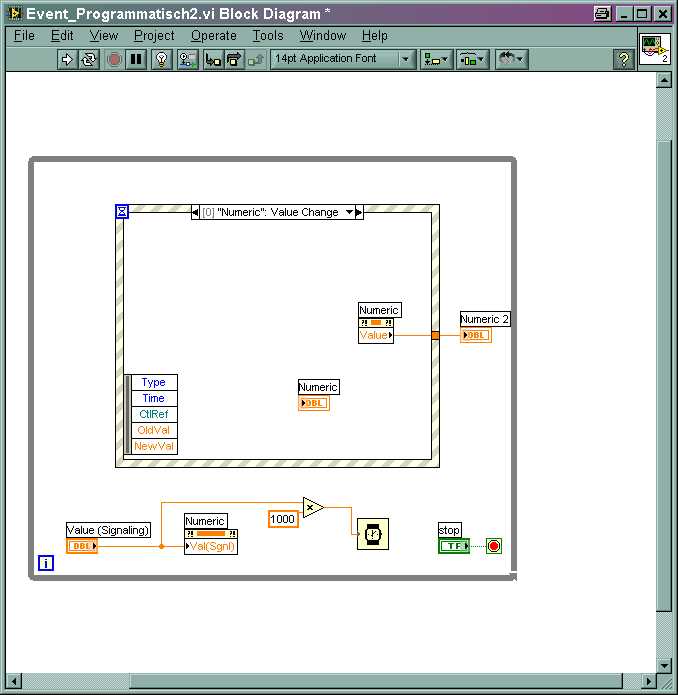Click the Context Help question mark button
Image resolution: width=678 pixels, height=695 pixels.
click(x=623, y=59)
